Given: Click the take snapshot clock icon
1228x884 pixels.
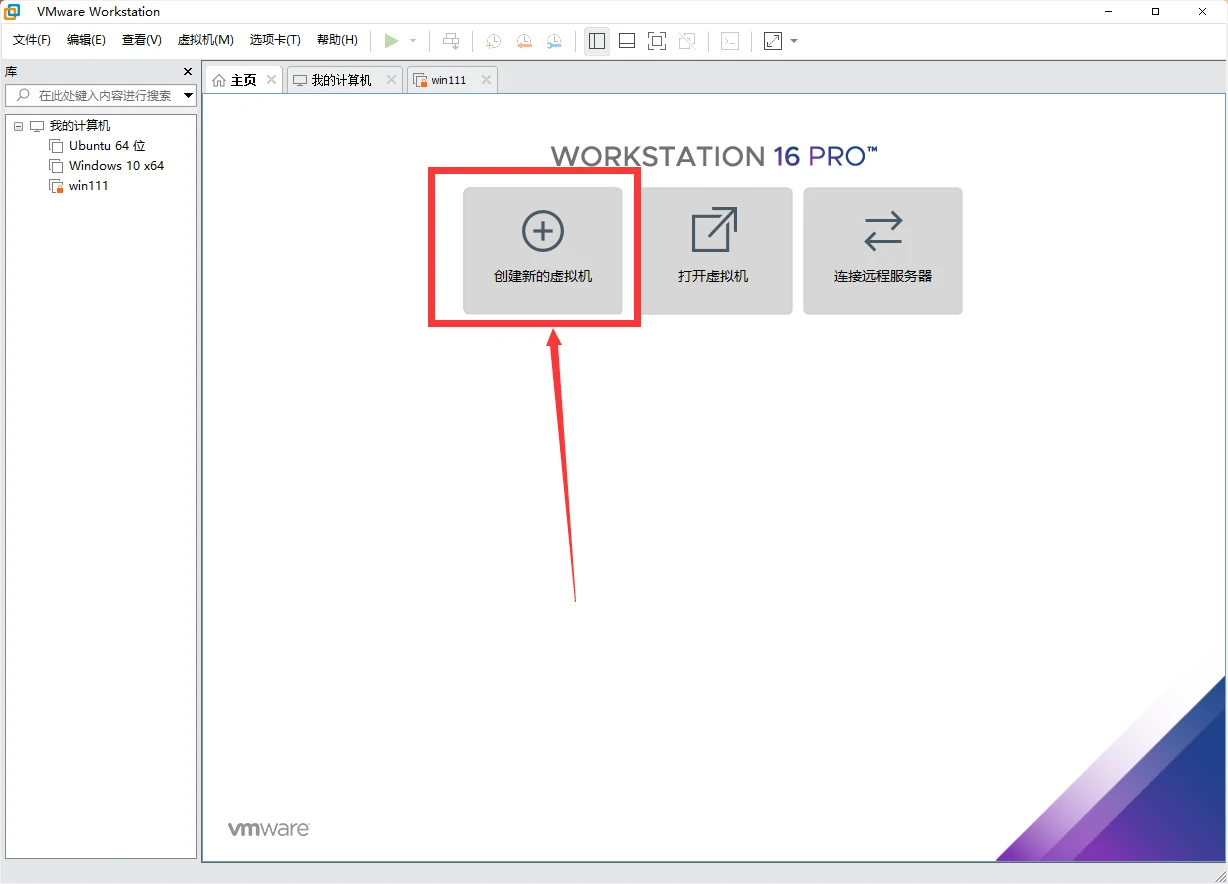Looking at the screenshot, I should 493,41.
